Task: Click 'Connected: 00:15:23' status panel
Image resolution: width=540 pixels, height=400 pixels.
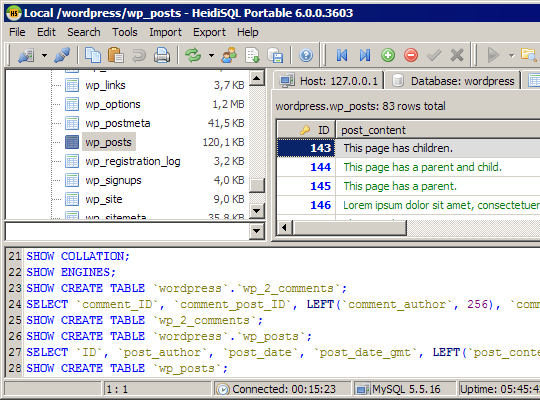Action: (x=282, y=389)
